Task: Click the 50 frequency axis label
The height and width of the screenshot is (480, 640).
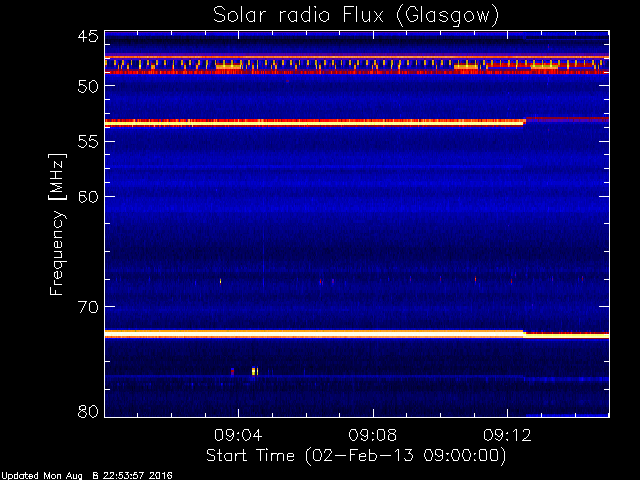Action: [88, 86]
